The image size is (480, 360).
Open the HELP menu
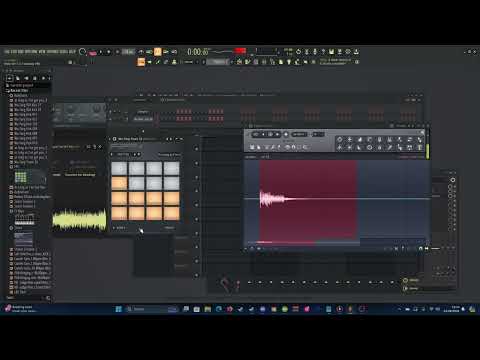click(72, 52)
